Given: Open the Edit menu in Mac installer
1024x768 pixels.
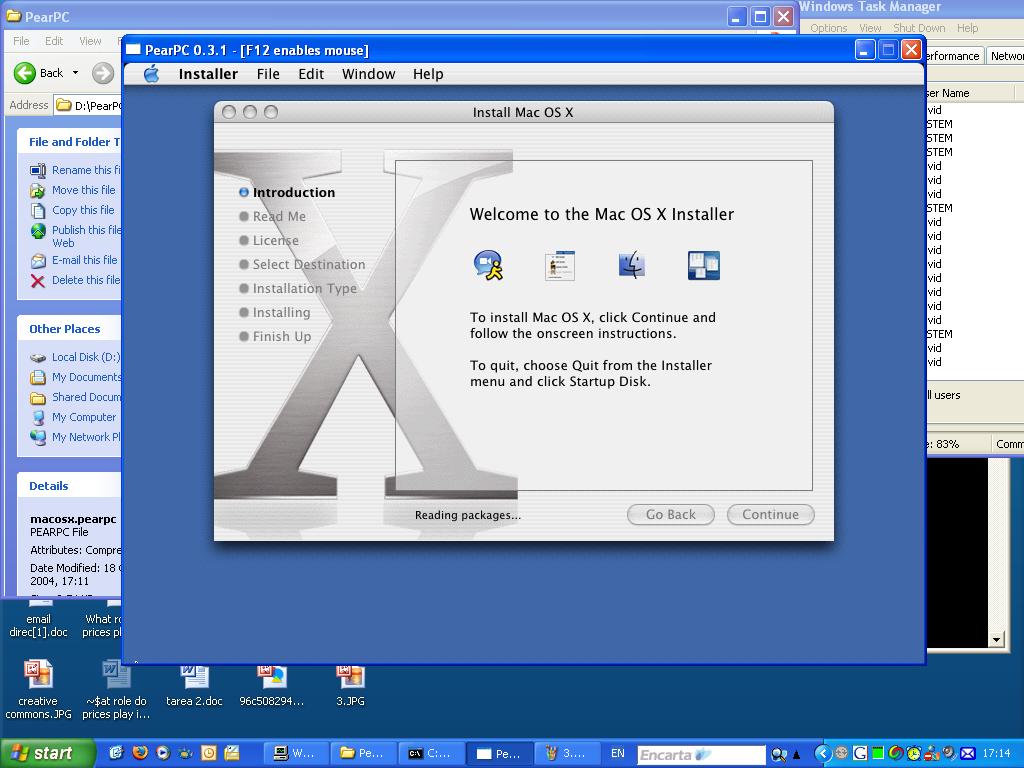Looking at the screenshot, I should 311,74.
